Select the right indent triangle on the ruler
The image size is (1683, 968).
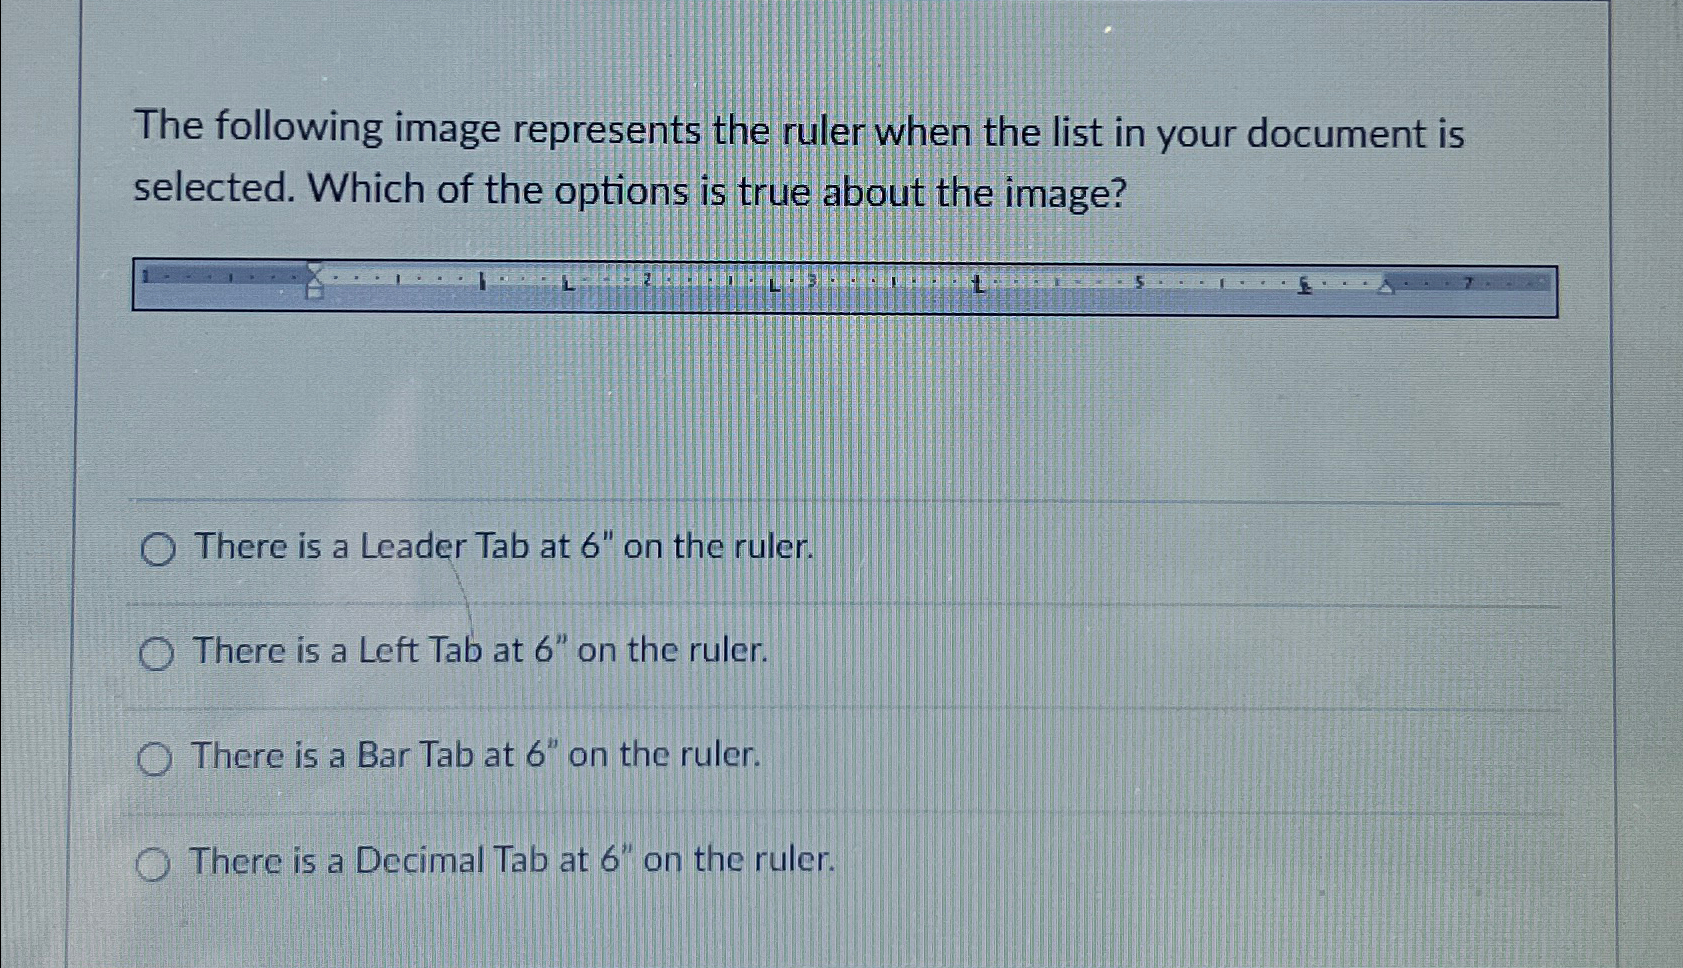click(x=1384, y=288)
